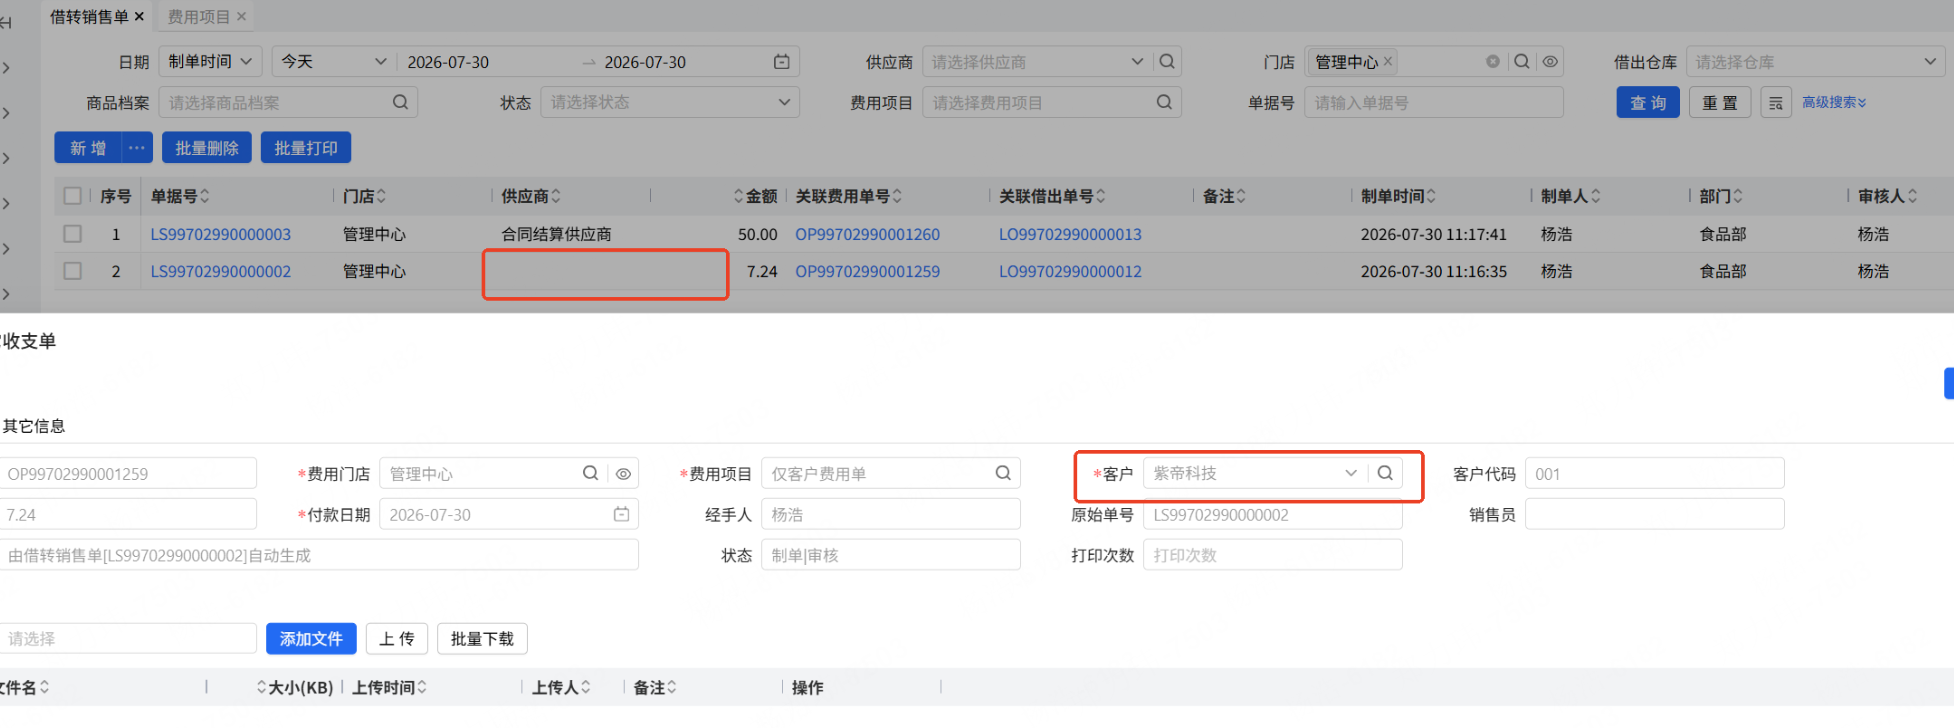Image resolution: width=1954 pixels, height=728 pixels.
Task: Close the 费用项目 tab
Action: [241, 17]
